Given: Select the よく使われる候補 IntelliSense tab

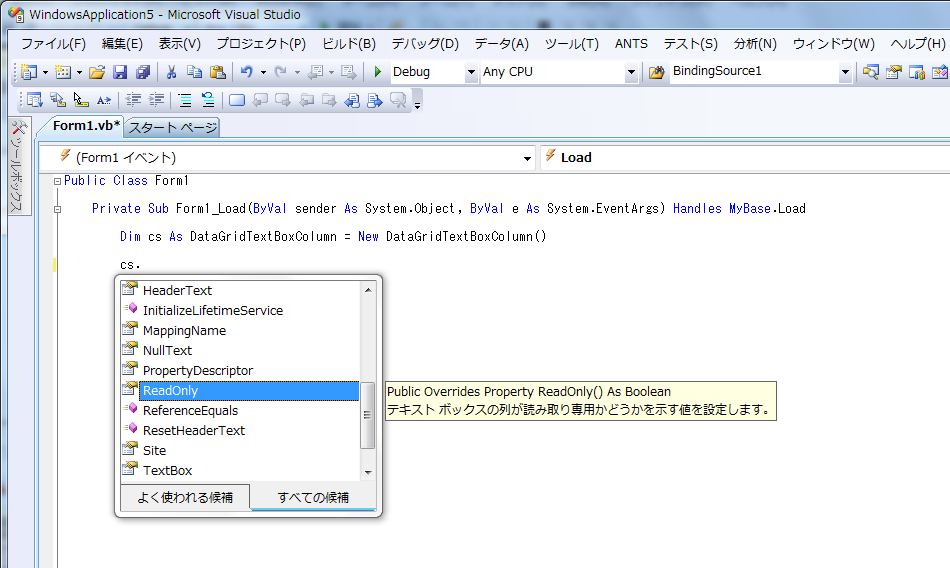Looking at the screenshot, I should click(x=185, y=498).
